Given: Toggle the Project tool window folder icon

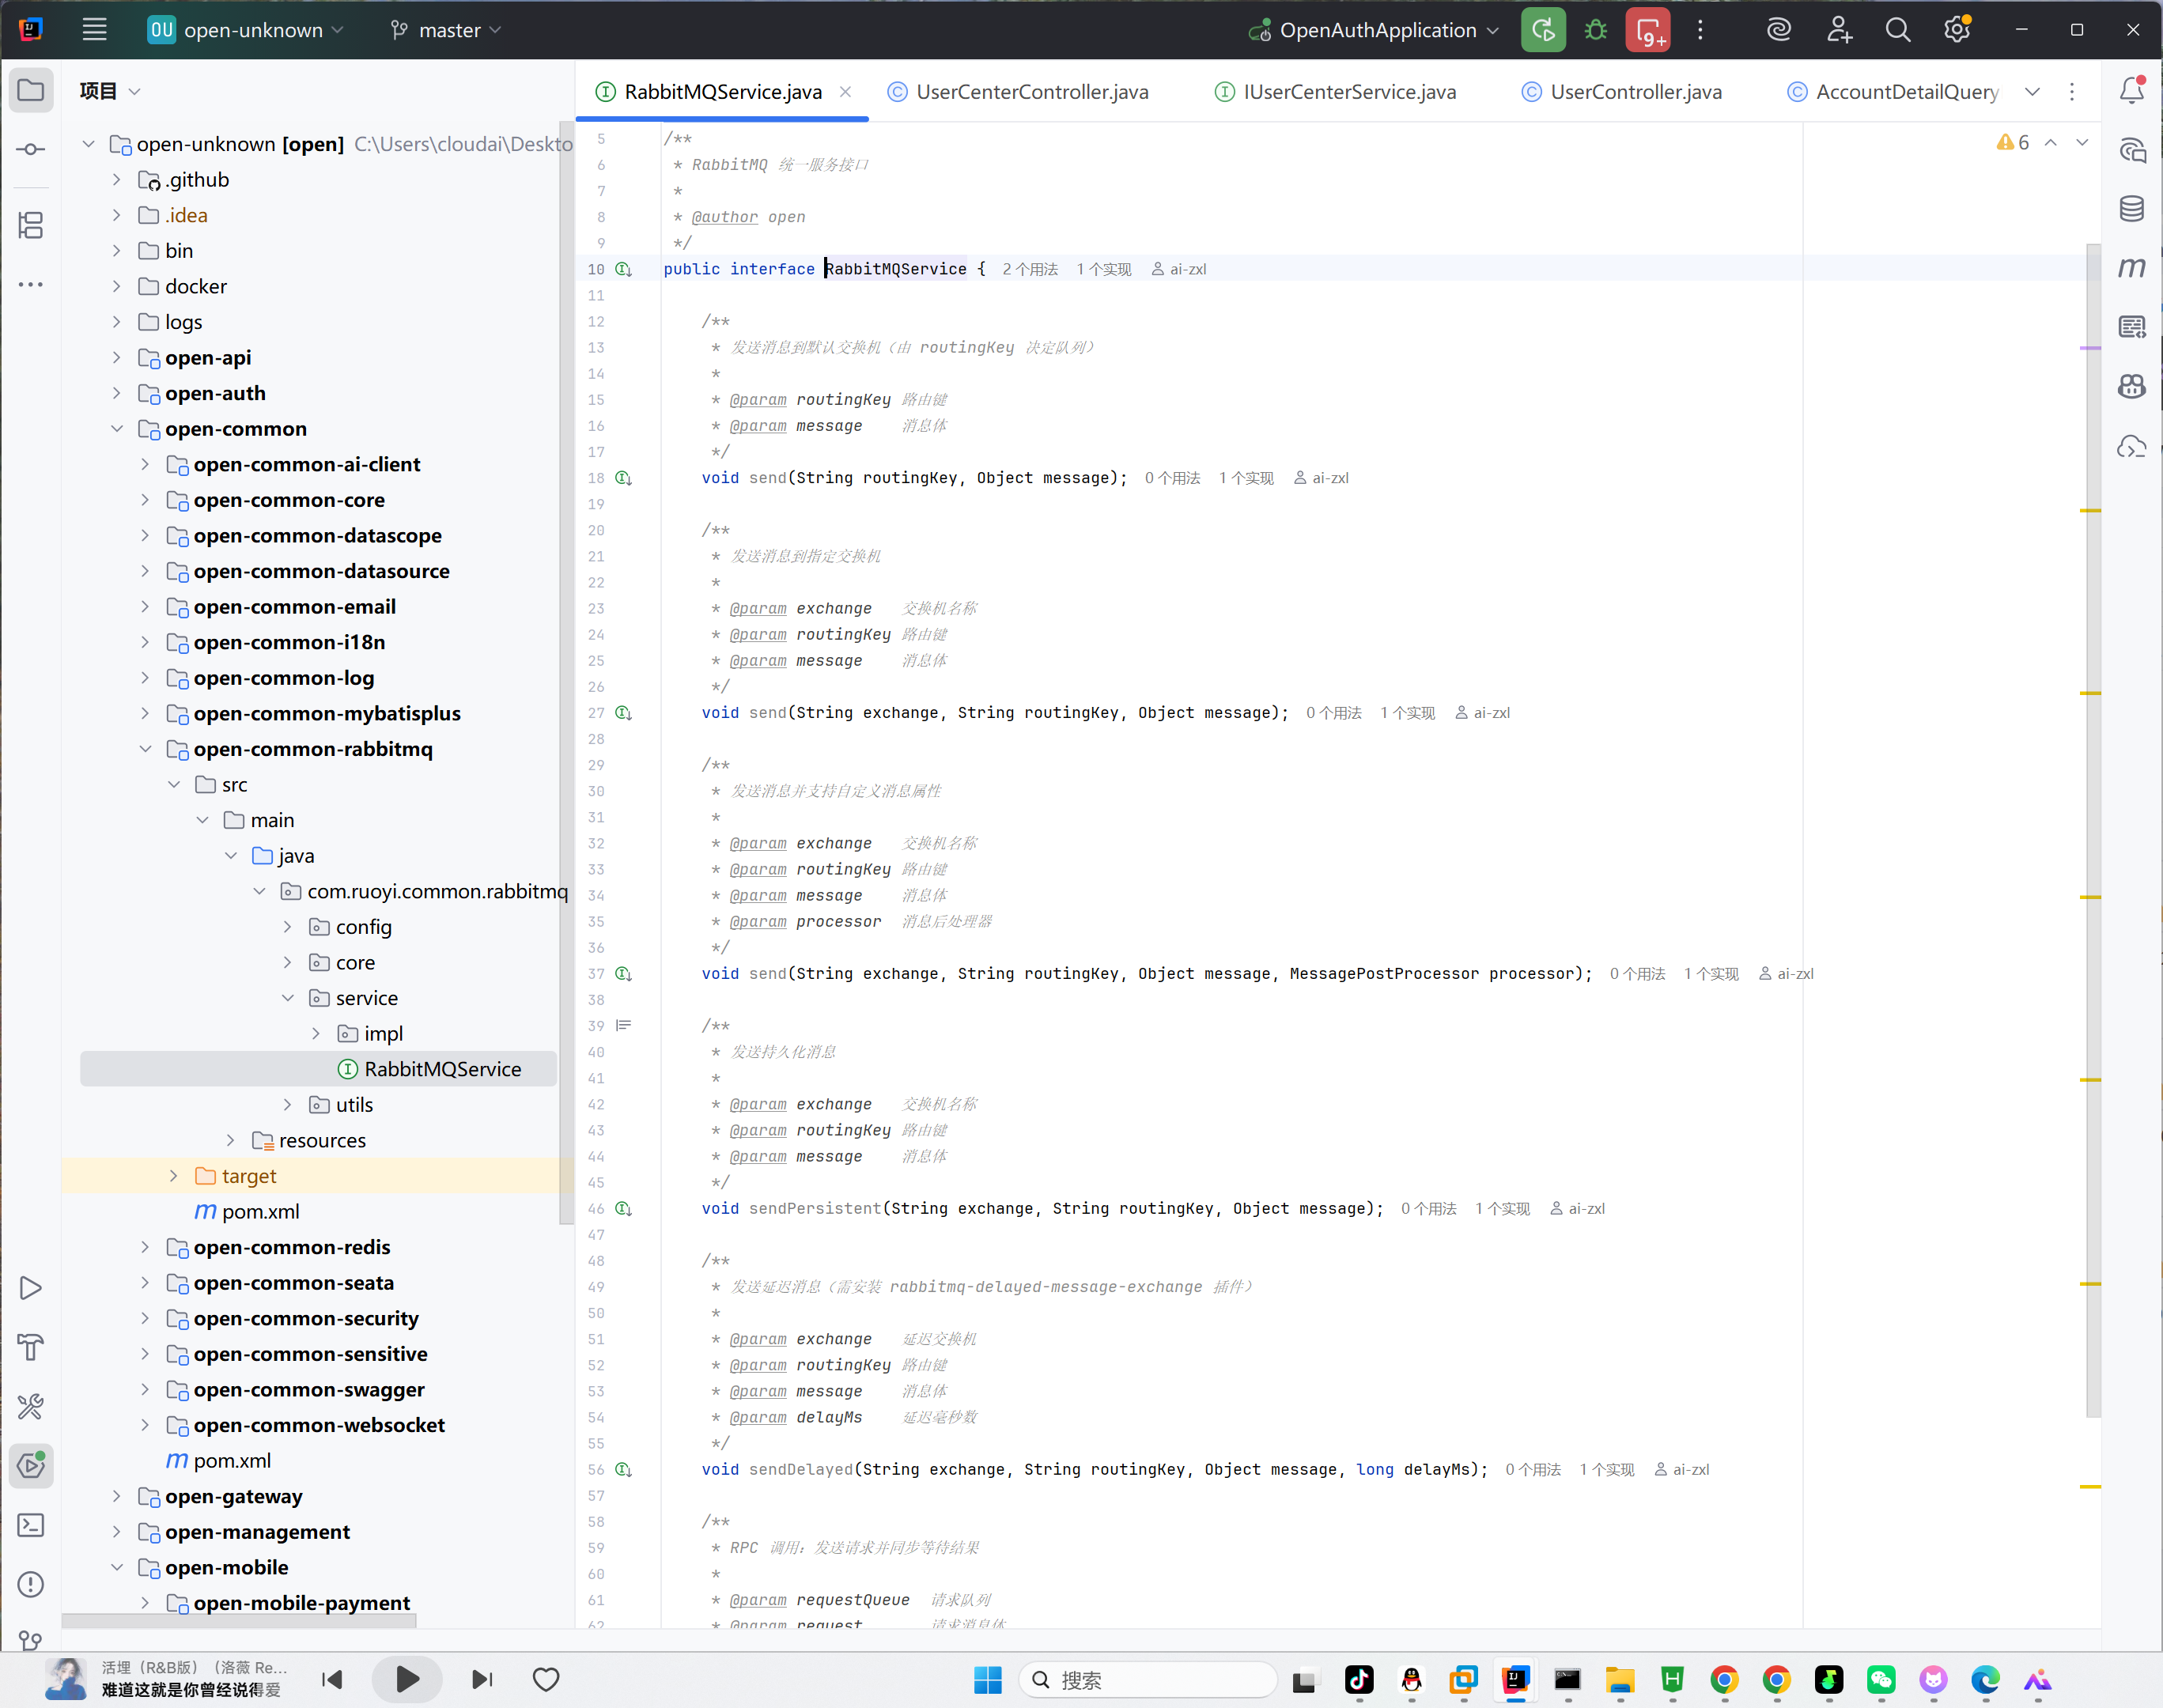Looking at the screenshot, I should (x=31, y=90).
